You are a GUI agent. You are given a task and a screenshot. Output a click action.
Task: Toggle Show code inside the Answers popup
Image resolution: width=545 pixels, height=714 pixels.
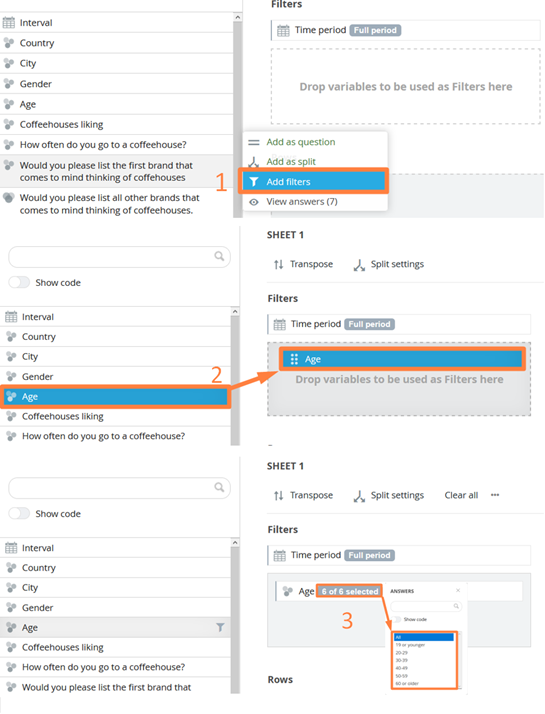point(397,619)
